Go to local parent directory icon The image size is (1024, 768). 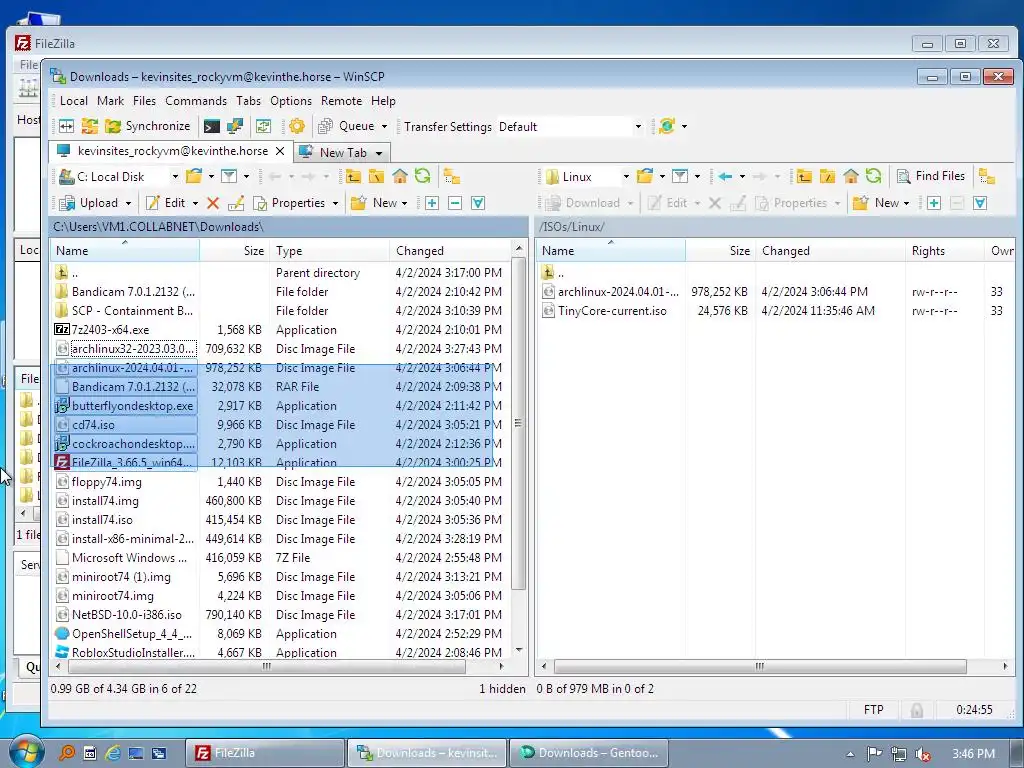pyautogui.click(x=353, y=176)
